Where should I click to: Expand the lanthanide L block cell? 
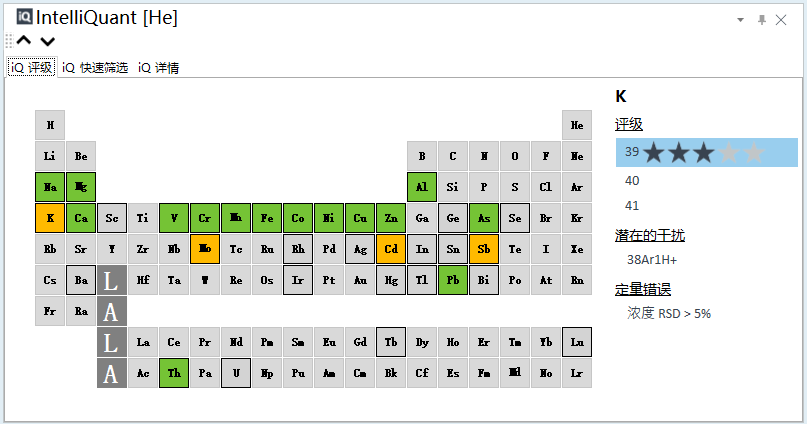pos(112,280)
